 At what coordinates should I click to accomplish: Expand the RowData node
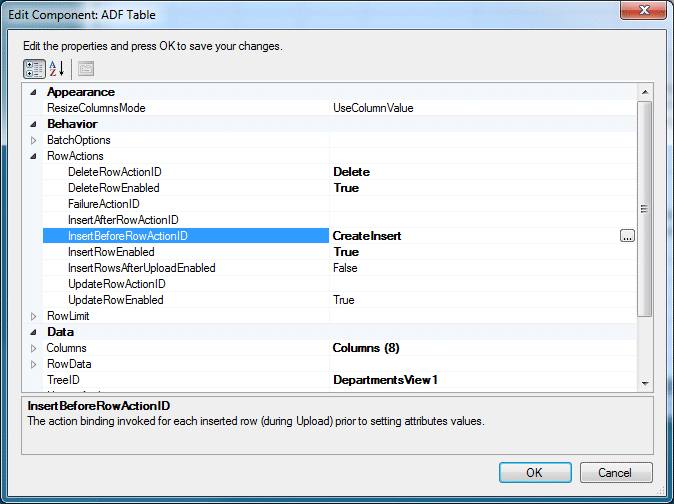[x=34, y=364]
